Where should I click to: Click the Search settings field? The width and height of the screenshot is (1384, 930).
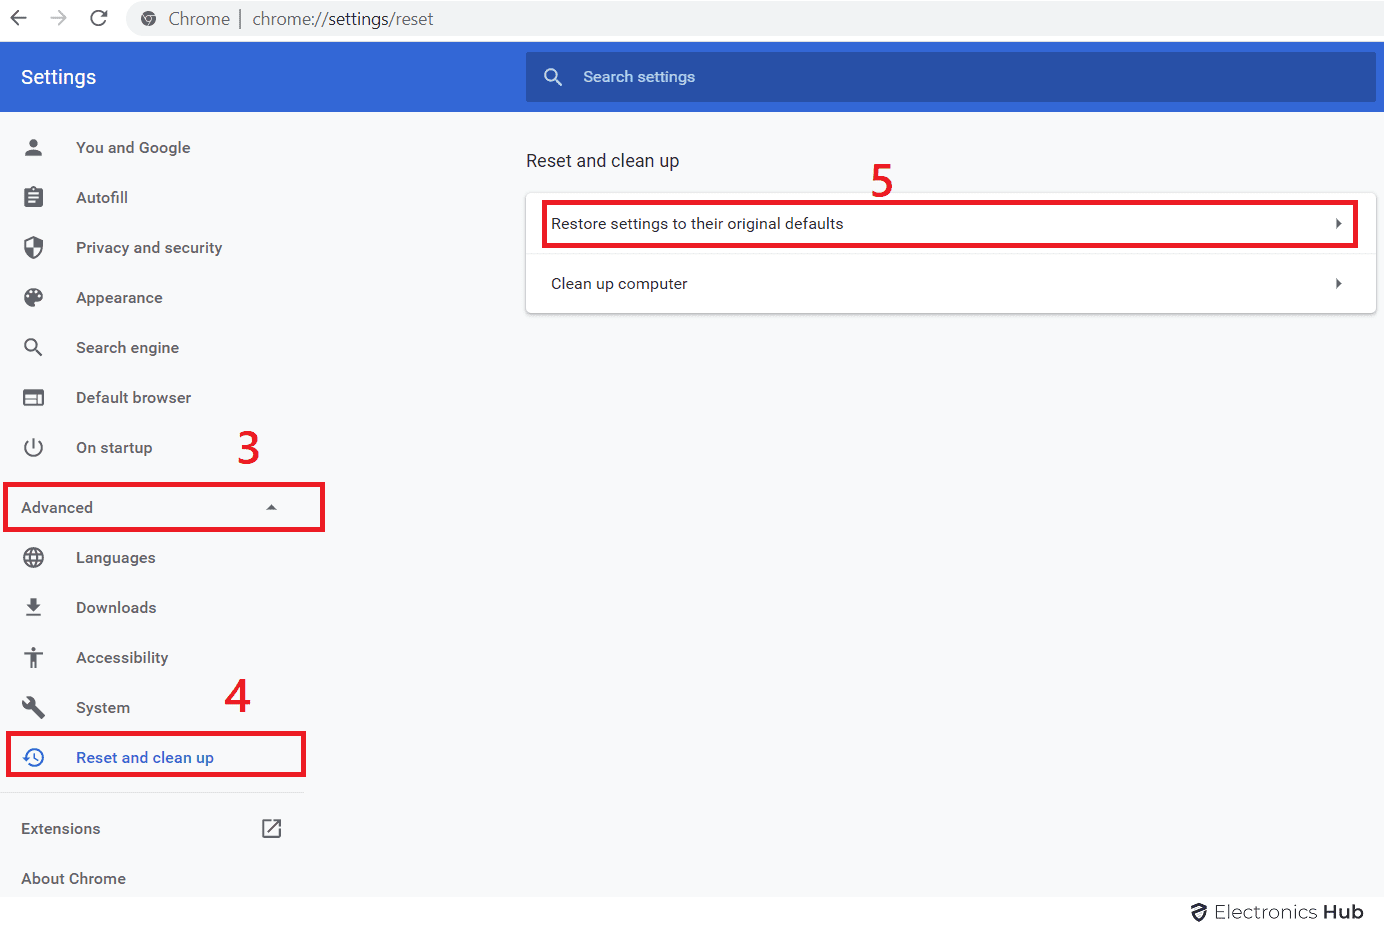[950, 77]
